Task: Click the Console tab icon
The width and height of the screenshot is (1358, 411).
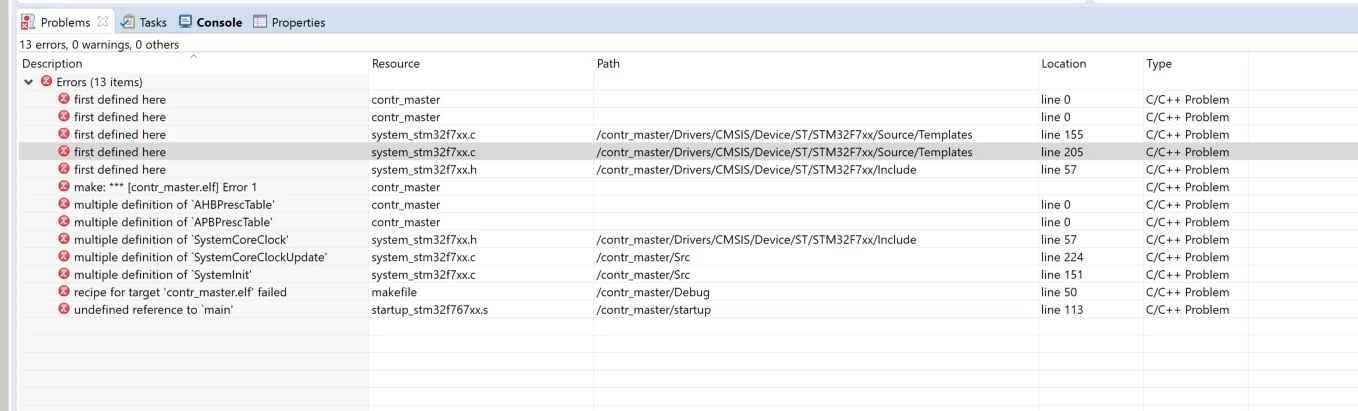Action: click(x=187, y=23)
